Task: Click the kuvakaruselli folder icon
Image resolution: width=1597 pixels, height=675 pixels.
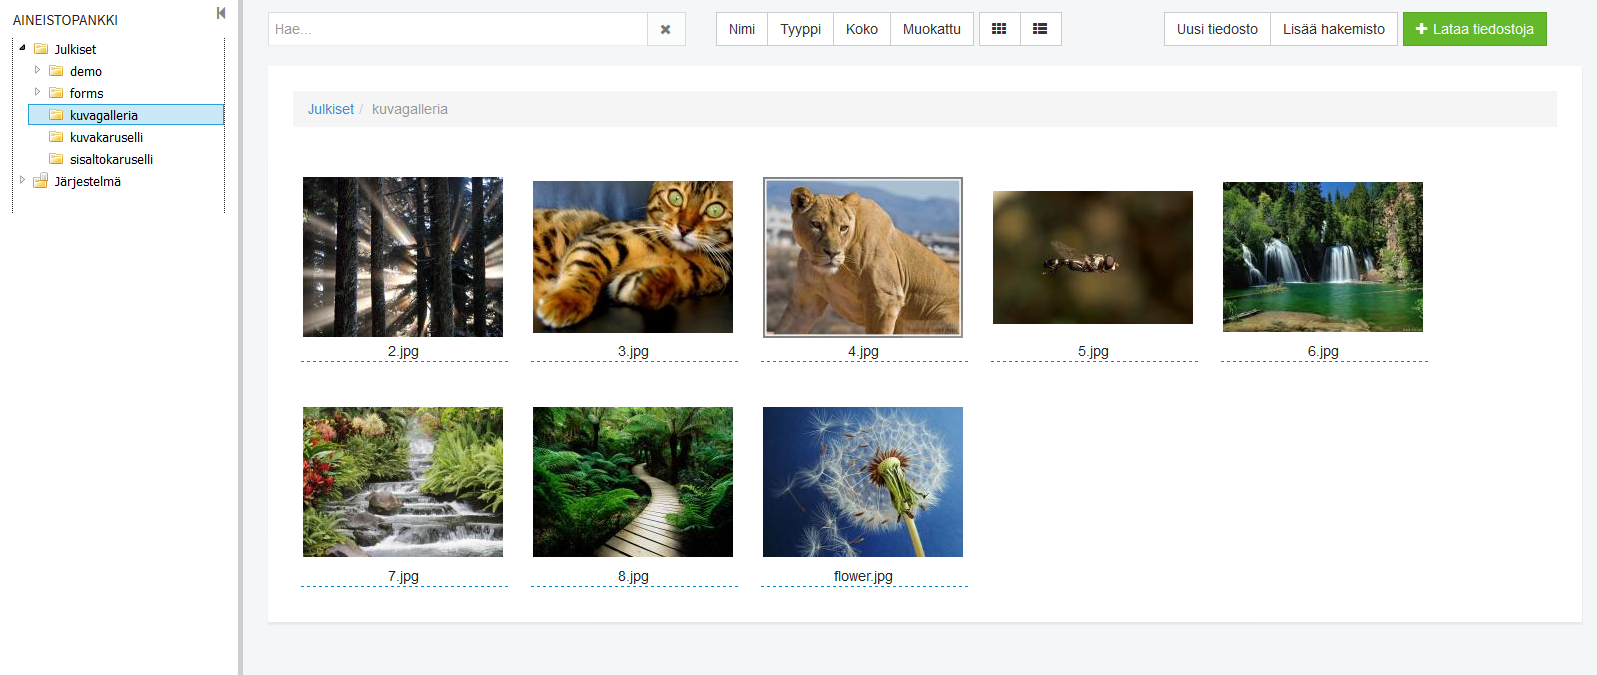Action: point(57,137)
